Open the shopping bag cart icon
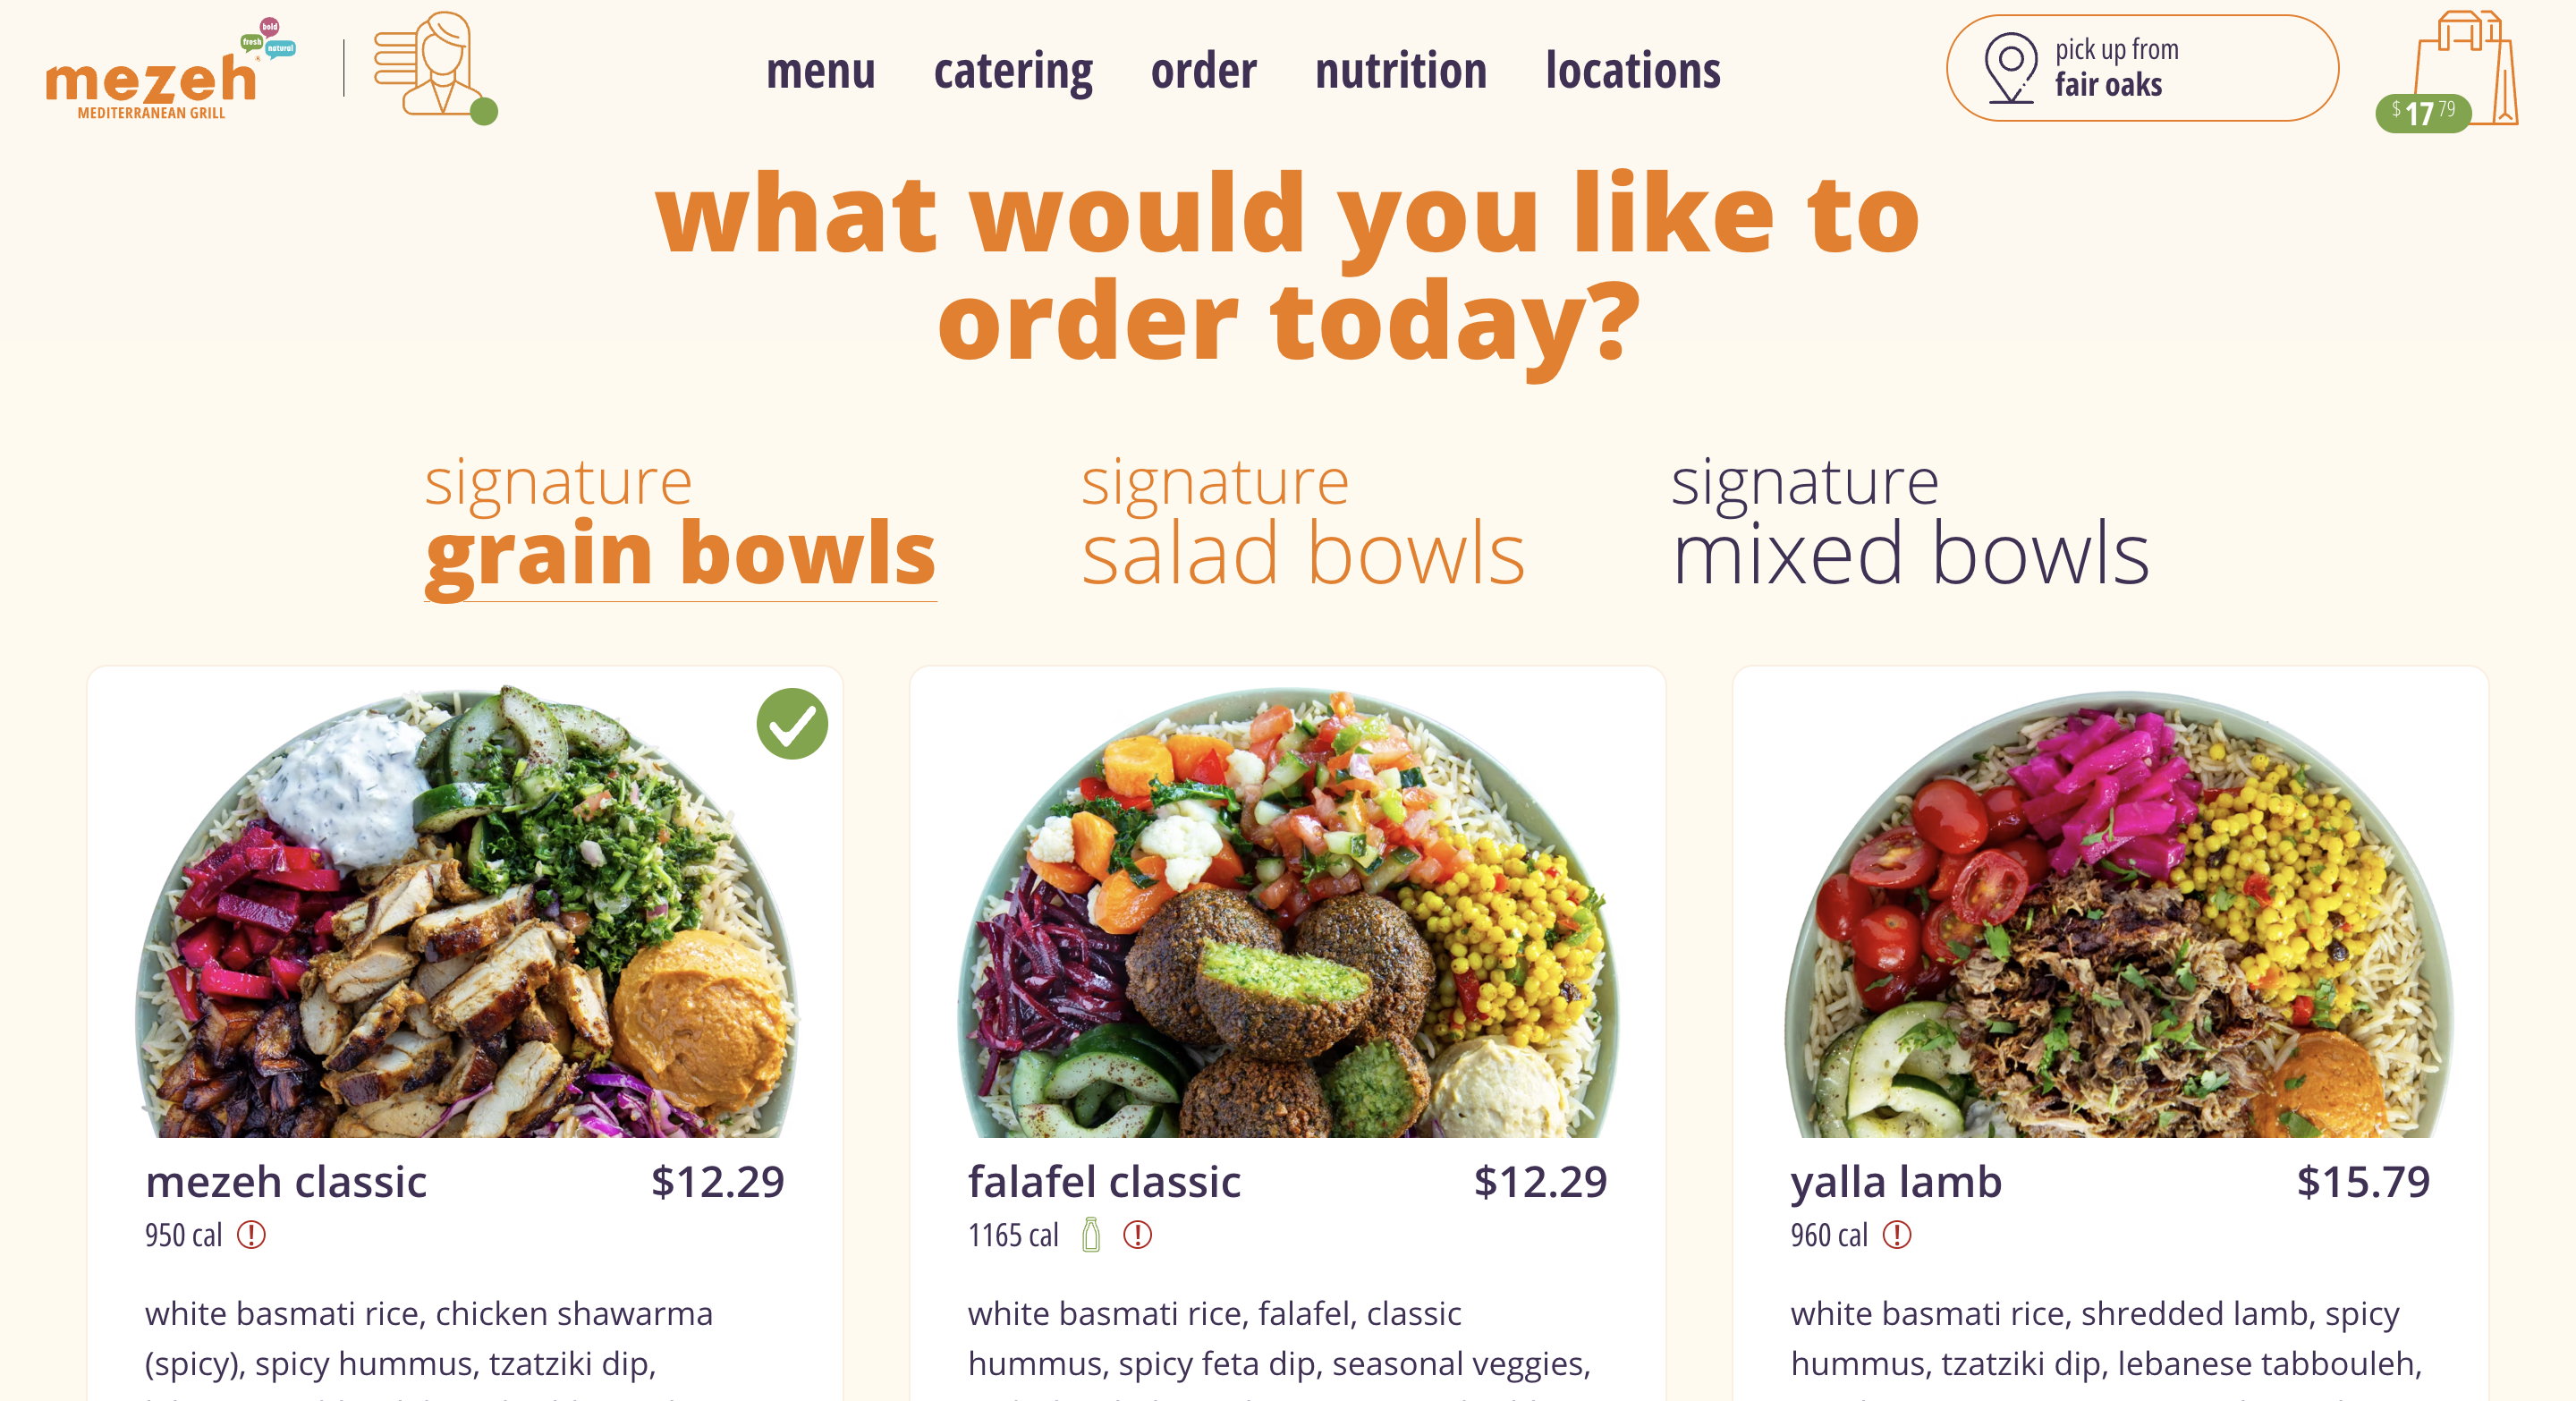Screen dimensions: 2576x1401 coord(2466,68)
